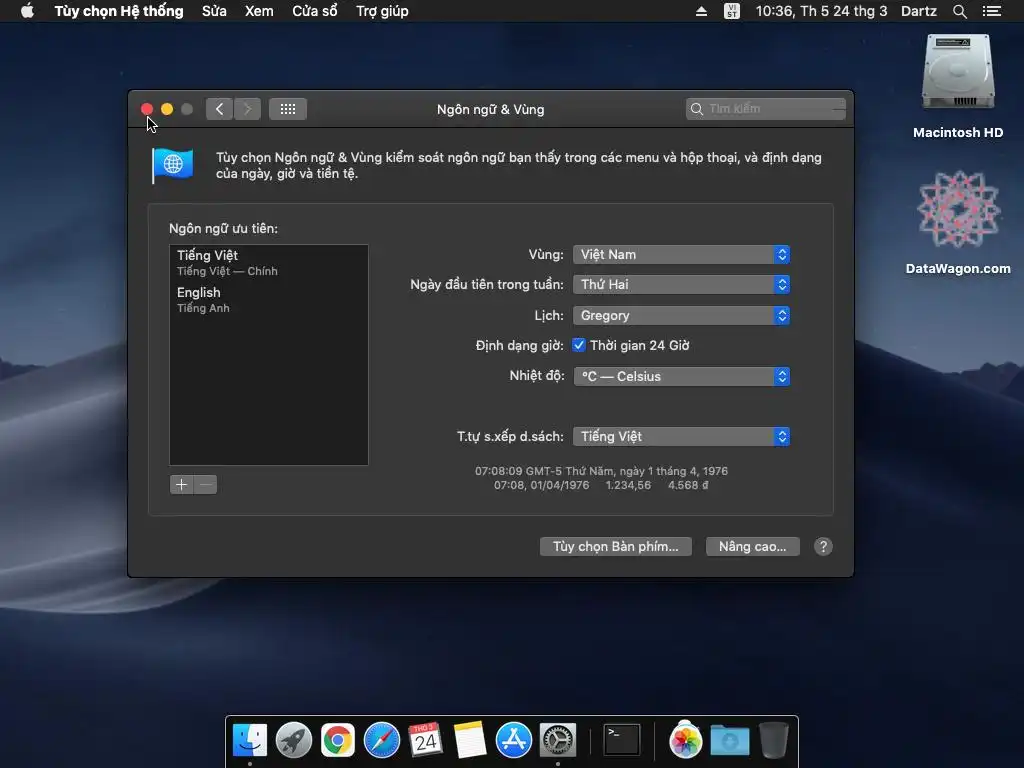Open the VI input source menu icon
The height and width of the screenshot is (768, 1024).
[x=732, y=11]
